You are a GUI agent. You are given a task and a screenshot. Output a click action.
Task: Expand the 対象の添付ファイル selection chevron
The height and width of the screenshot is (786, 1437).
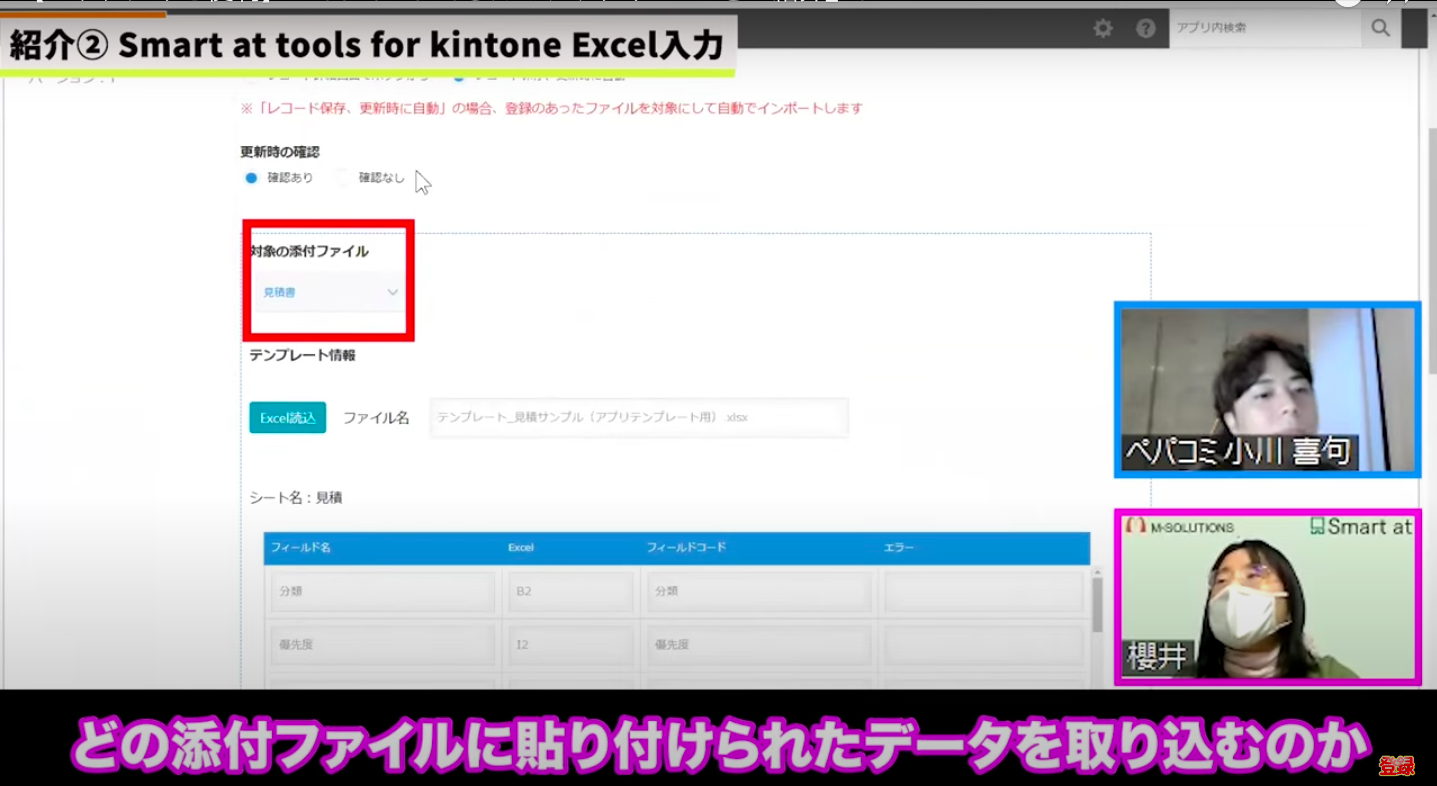tap(392, 293)
